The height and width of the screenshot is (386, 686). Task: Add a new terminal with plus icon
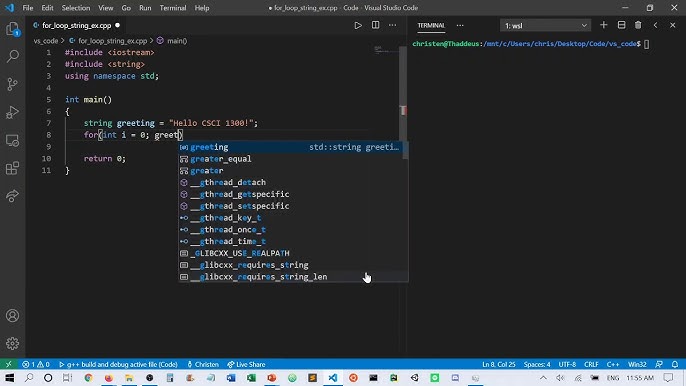pos(604,25)
